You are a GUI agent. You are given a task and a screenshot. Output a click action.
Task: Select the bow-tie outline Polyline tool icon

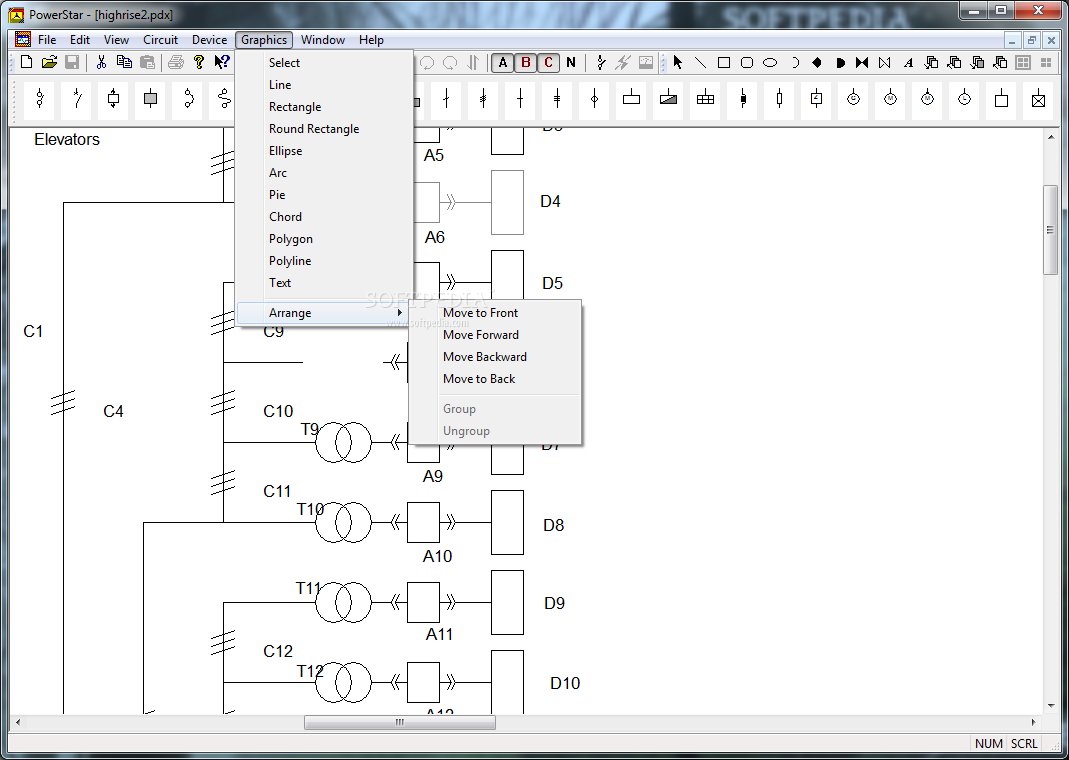tap(885, 63)
